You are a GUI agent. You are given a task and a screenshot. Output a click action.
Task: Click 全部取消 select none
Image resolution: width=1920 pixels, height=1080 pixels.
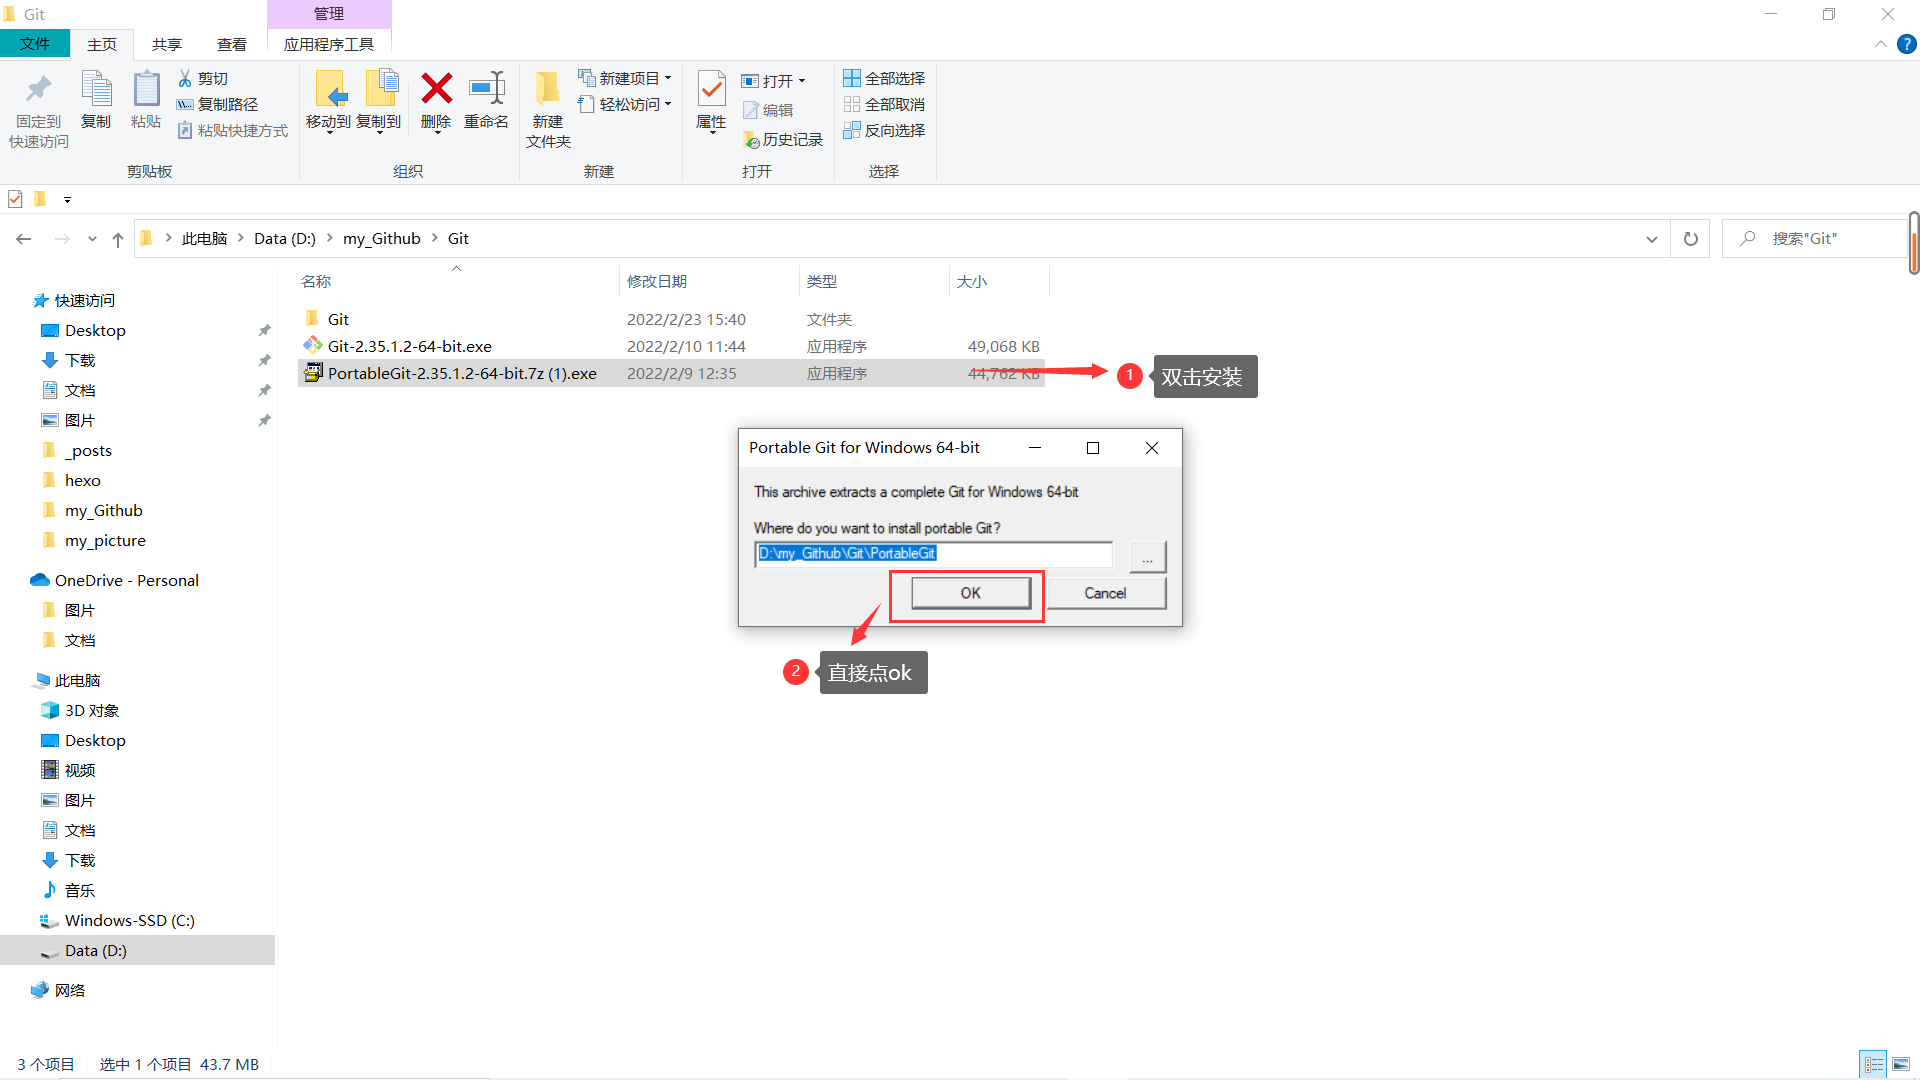pyautogui.click(x=884, y=104)
